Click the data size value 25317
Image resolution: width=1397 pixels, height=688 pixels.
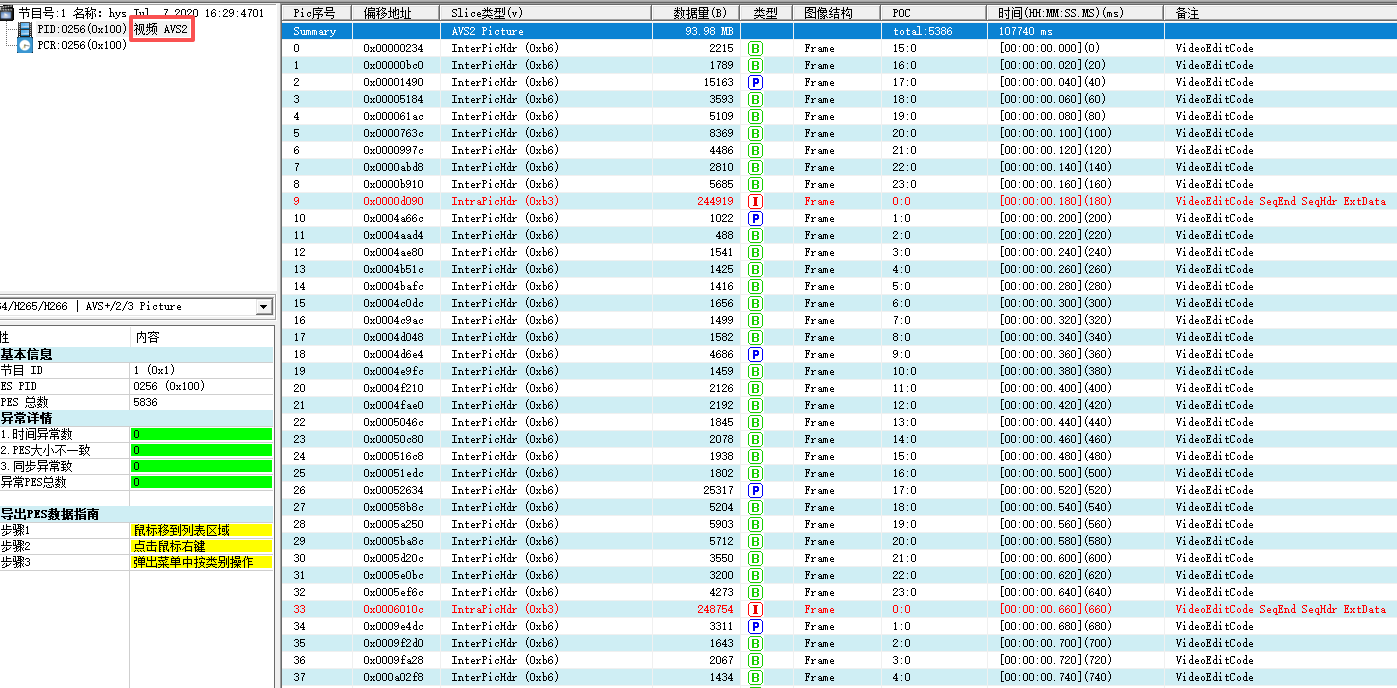click(719, 490)
